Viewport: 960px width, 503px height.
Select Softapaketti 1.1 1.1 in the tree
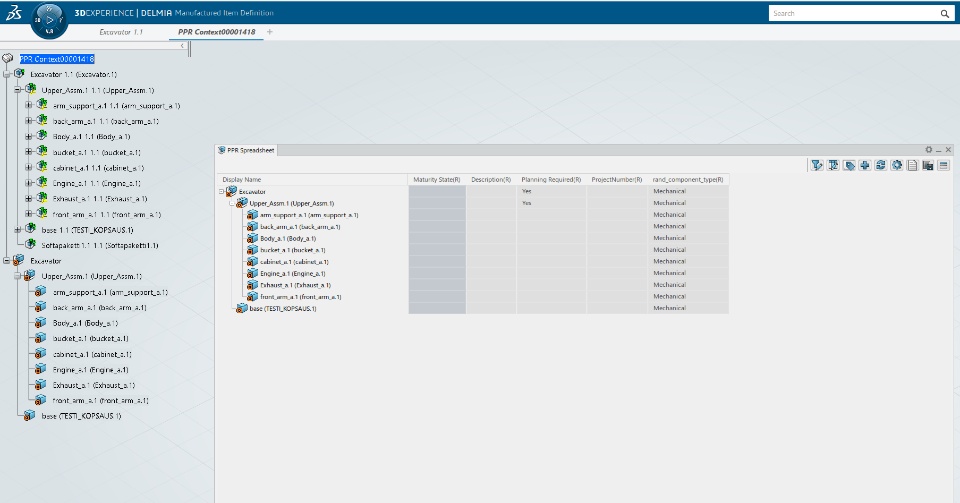coord(100,245)
